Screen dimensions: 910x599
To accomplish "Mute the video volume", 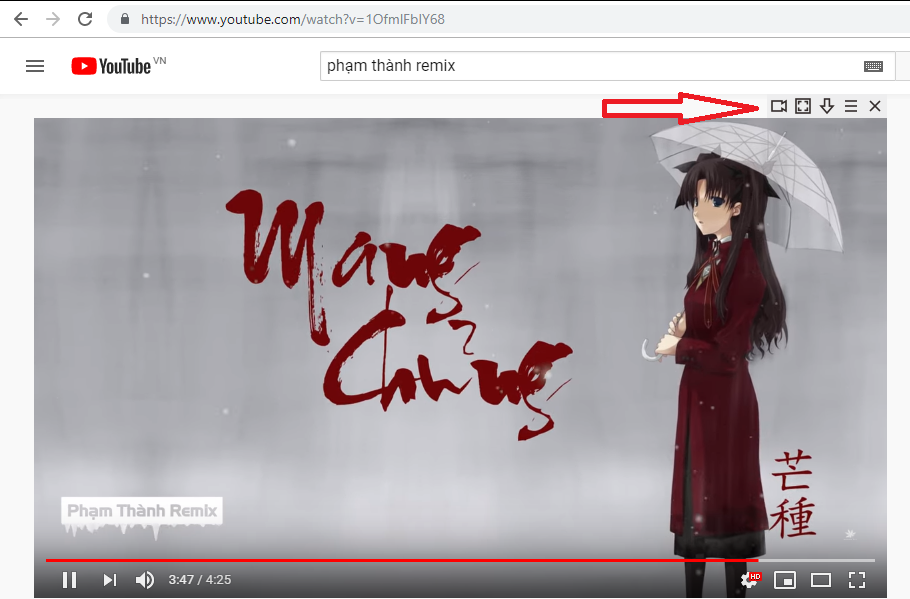I will point(145,580).
